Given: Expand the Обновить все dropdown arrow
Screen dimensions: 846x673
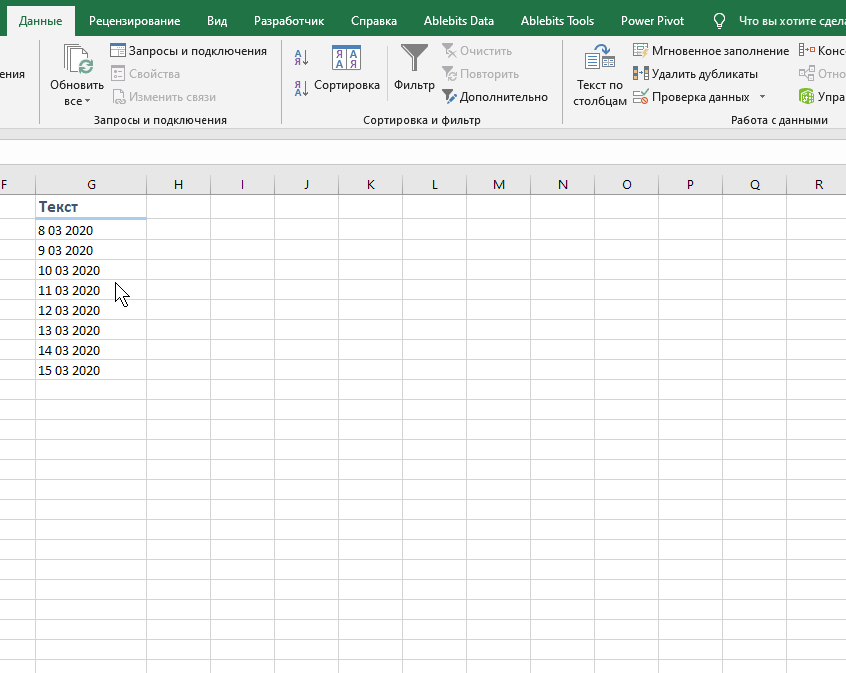Looking at the screenshot, I should coord(87,101).
